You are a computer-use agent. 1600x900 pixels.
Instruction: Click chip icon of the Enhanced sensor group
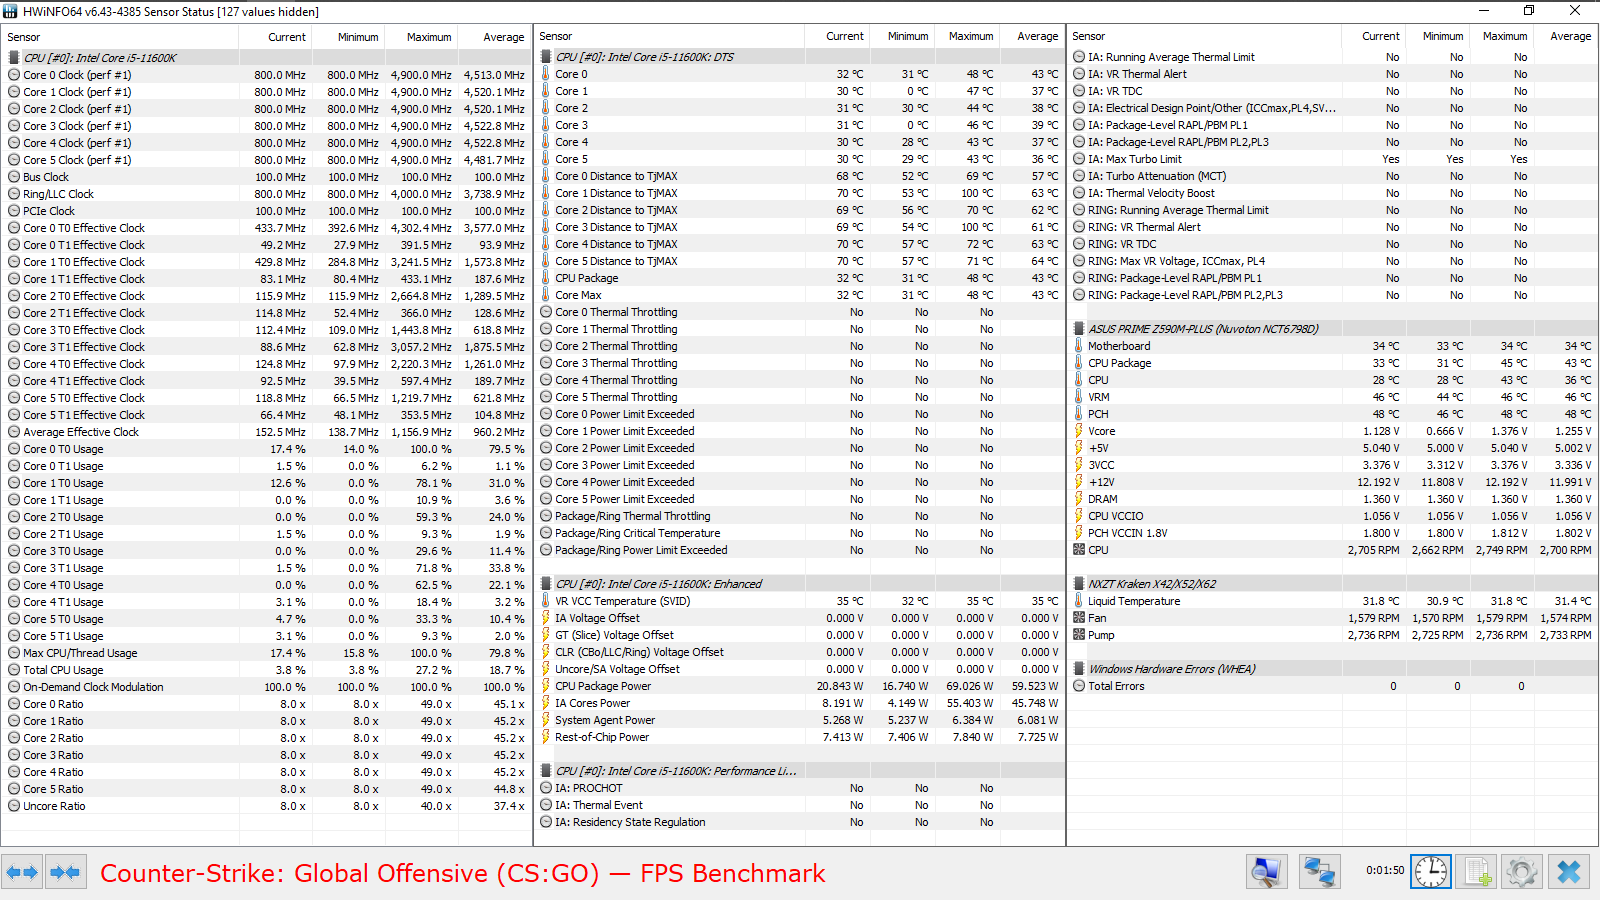(x=546, y=584)
